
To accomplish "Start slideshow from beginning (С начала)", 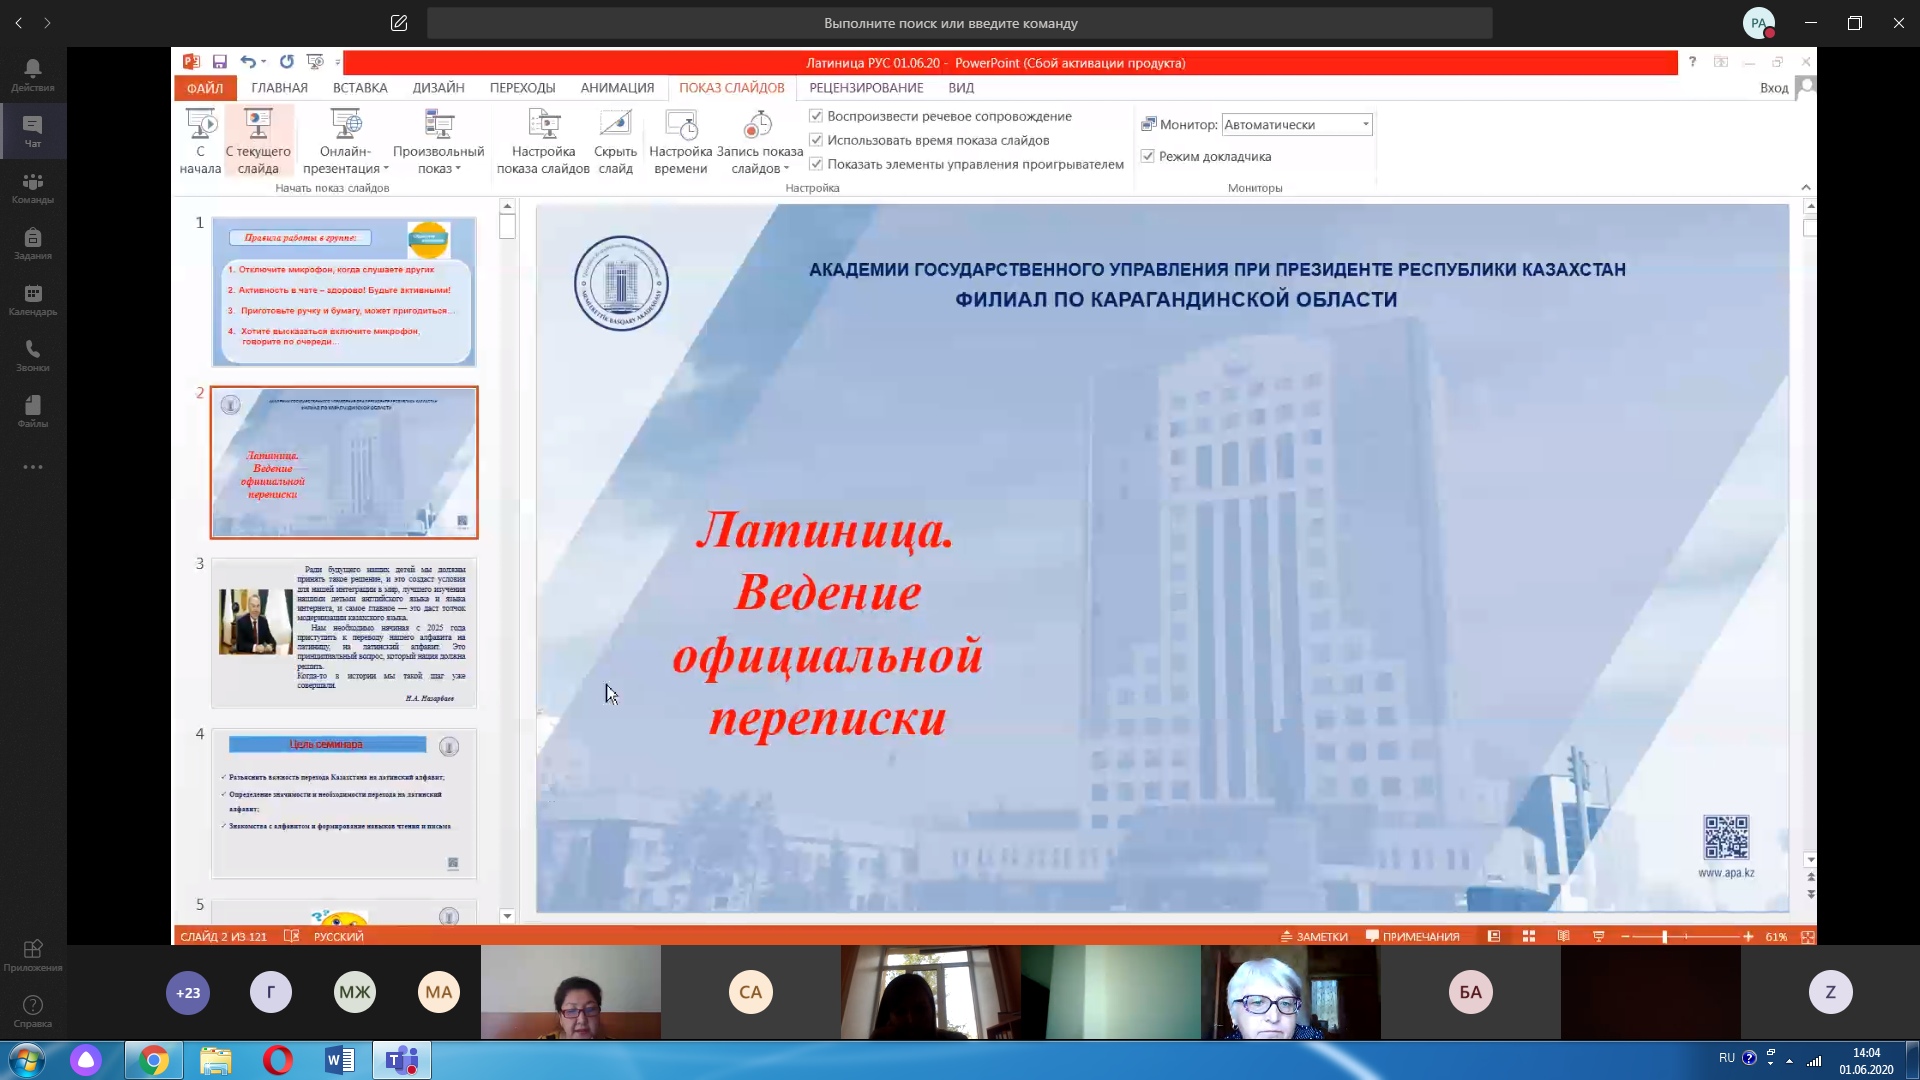I will [x=200, y=141].
